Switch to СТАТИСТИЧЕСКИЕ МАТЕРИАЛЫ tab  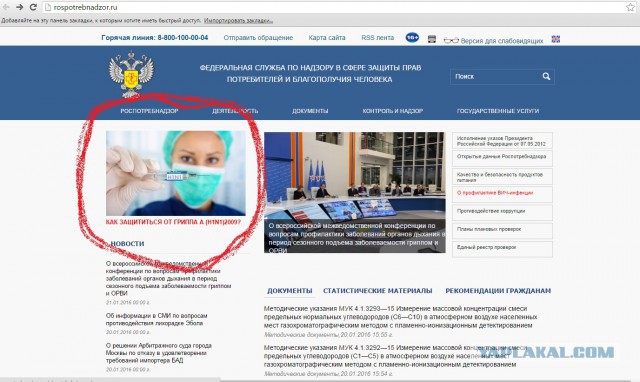378,291
